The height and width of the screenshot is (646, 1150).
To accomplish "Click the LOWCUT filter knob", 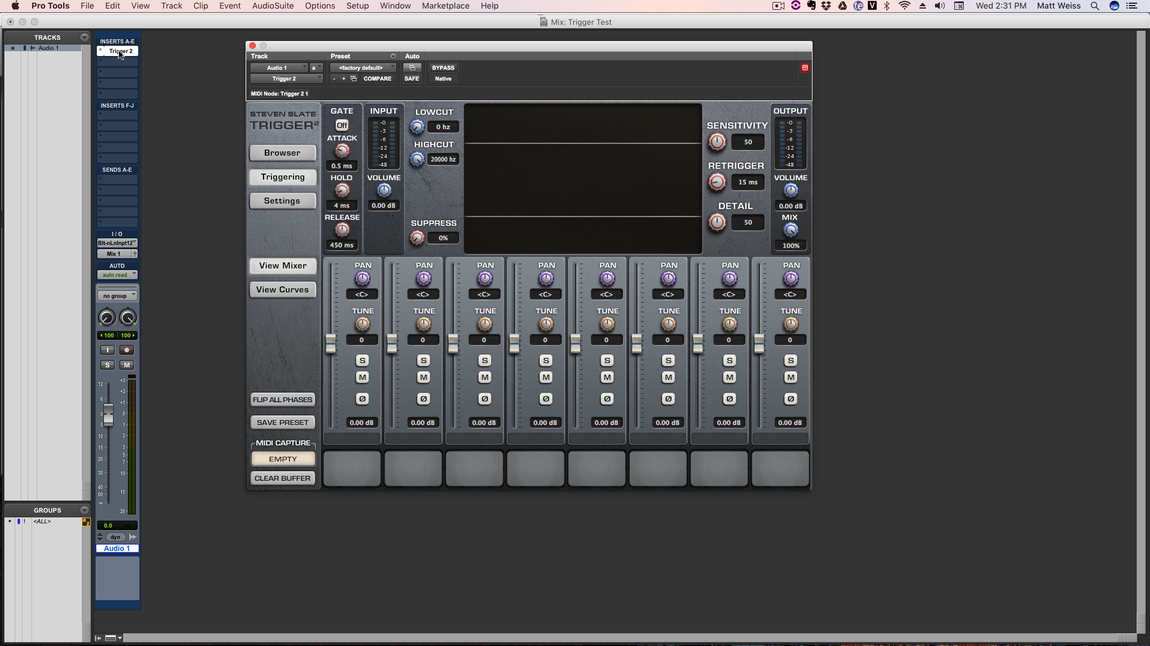I will point(417,127).
